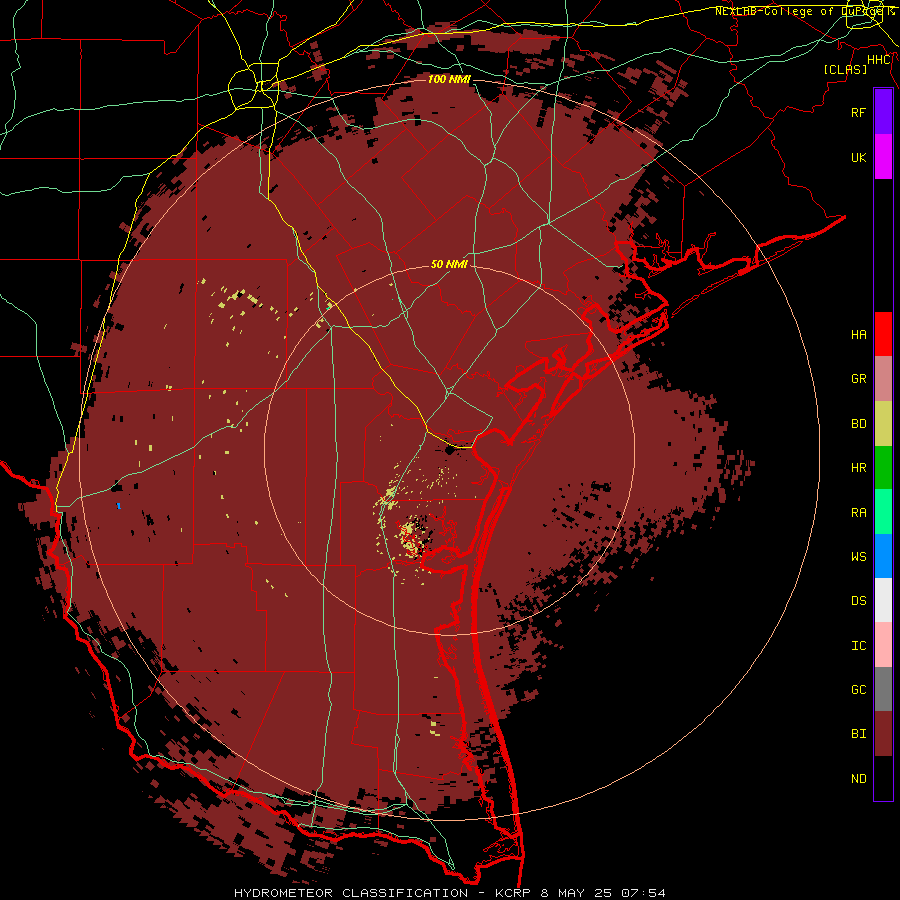The width and height of the screenshot is (900, 900).
Task: Click the RA light green legend swatch
Action: (883, 512)
